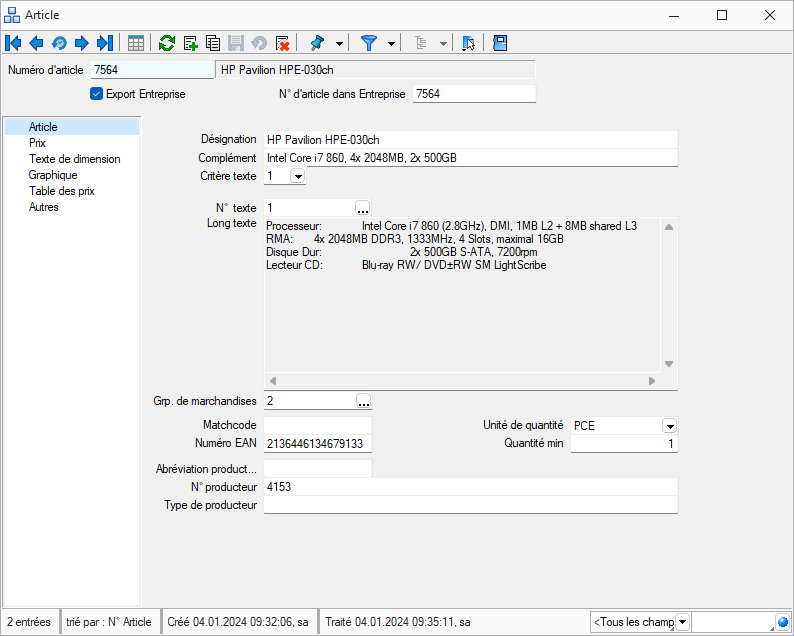Click the Long texte scroll right arrow
The width and height of the screenshot is (794, 636).
pyautogui.click(x=652, y=381)
